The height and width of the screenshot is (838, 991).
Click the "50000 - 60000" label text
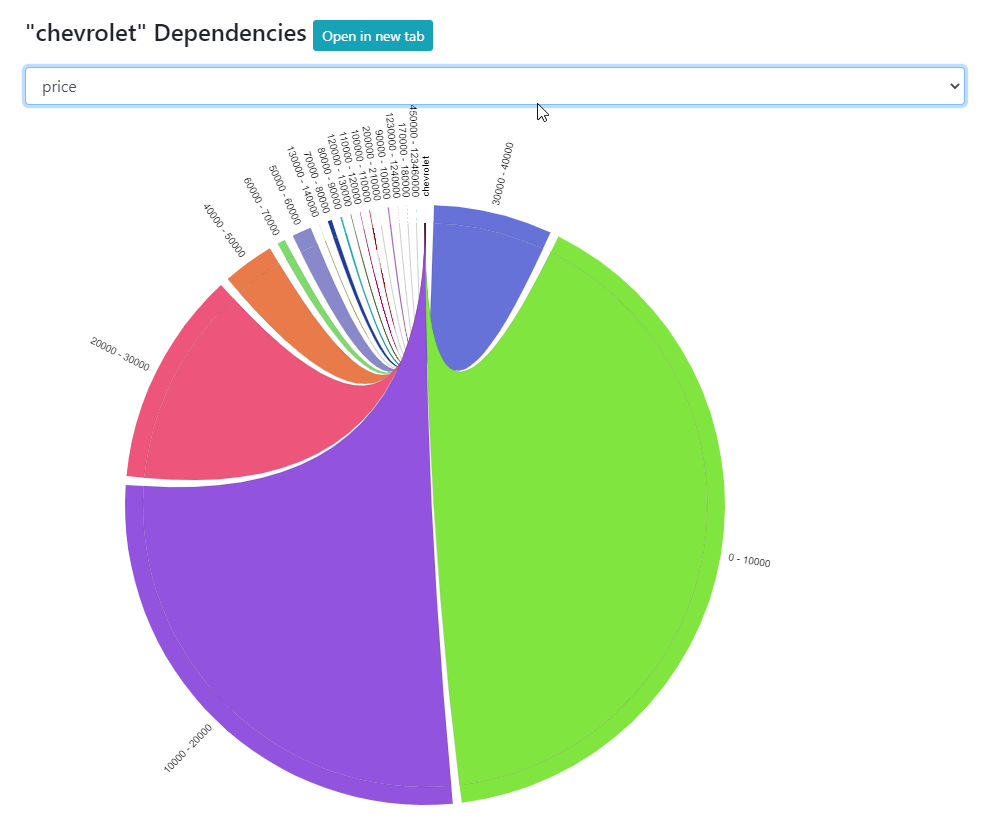point(285,188)
